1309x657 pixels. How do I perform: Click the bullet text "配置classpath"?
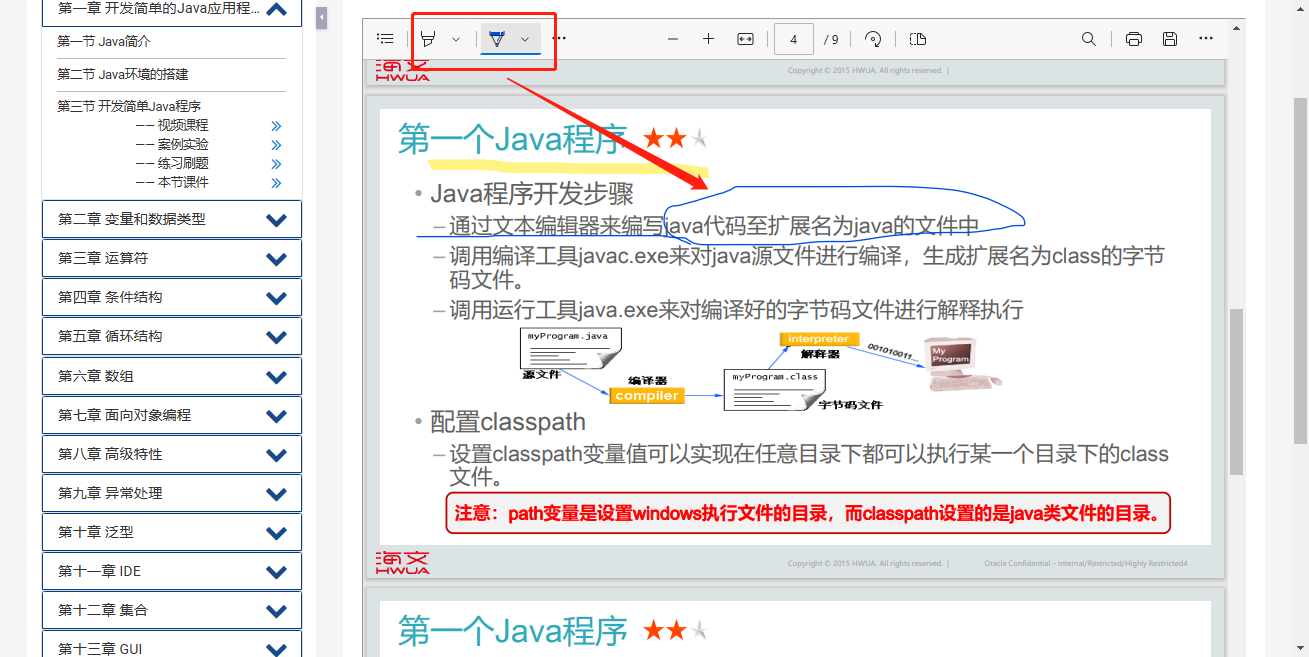(x=508, y=421)
